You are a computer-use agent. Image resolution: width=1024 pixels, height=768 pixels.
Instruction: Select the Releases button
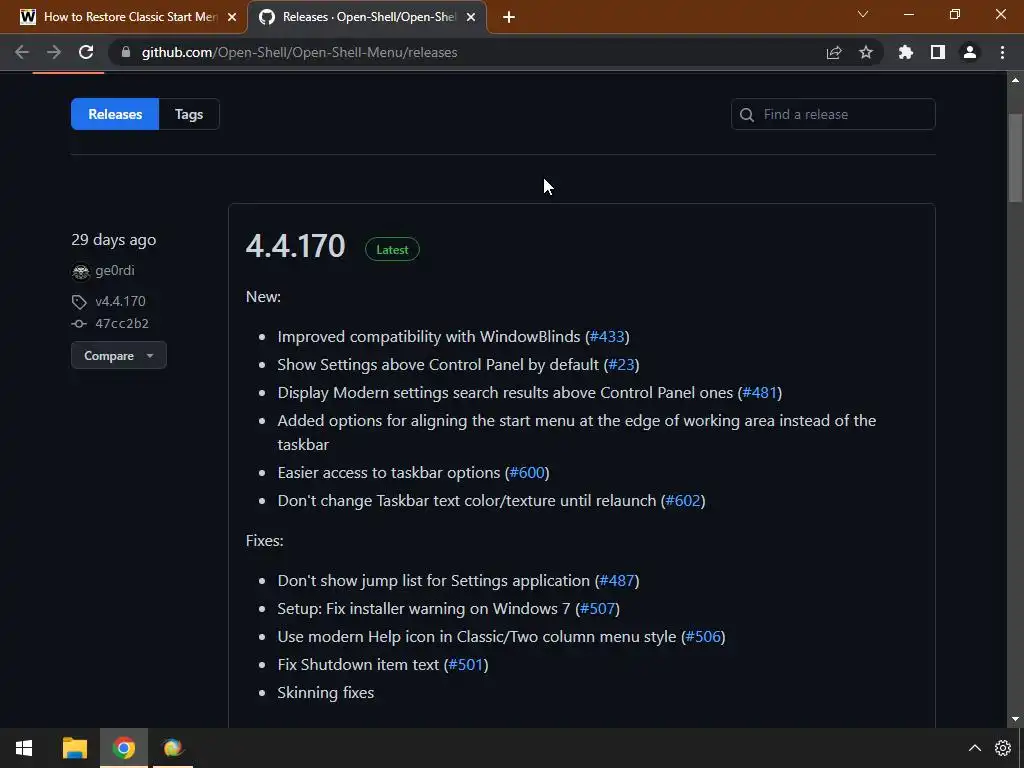click(x=115, y=114)
